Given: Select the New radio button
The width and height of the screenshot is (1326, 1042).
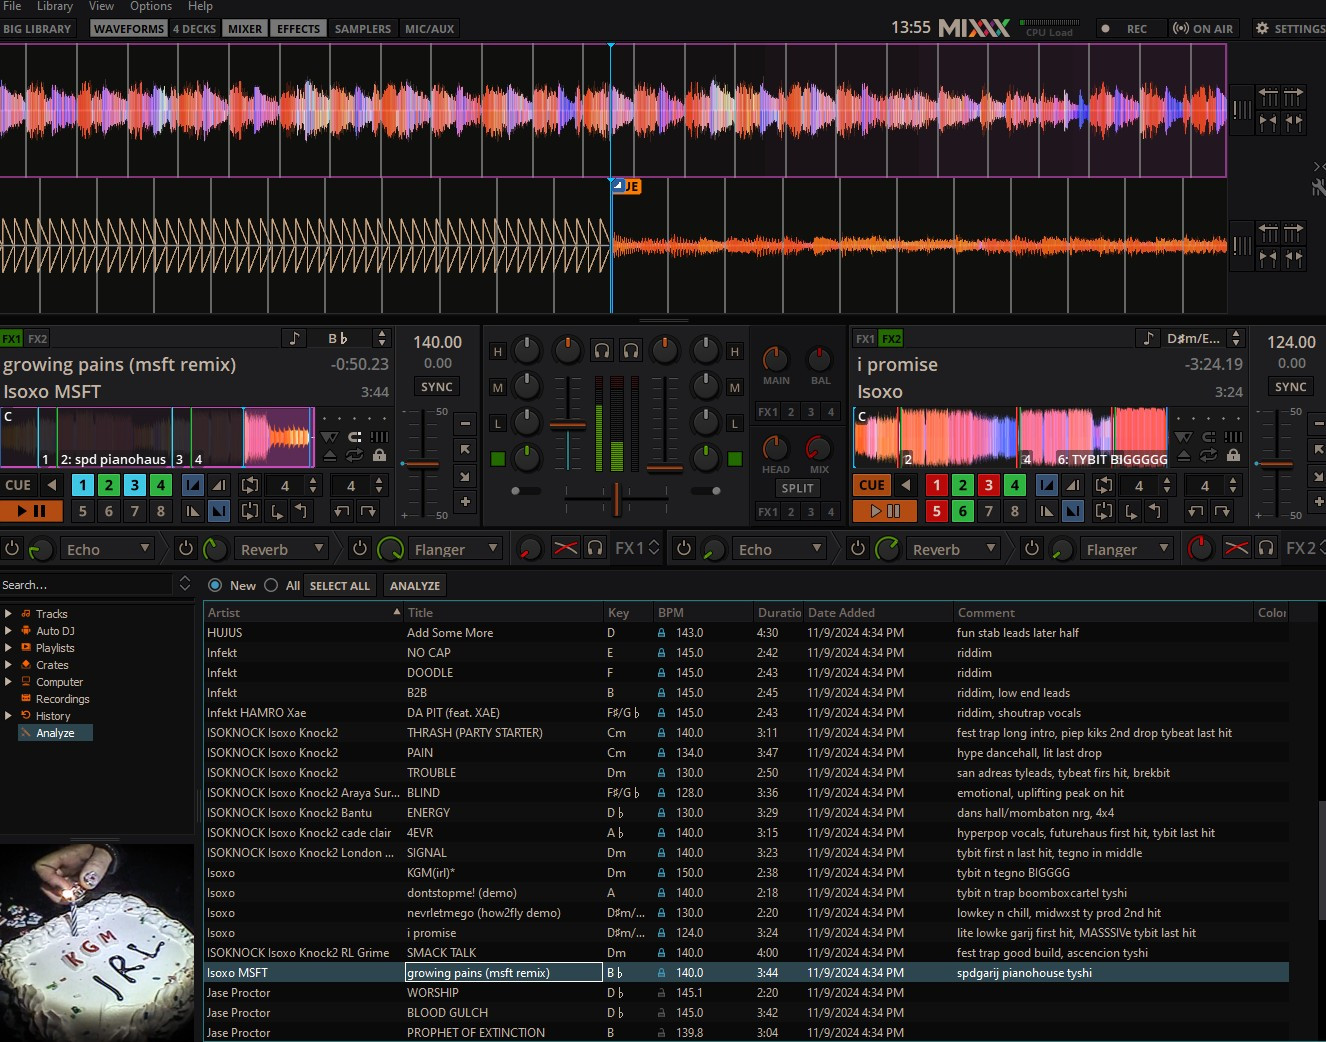Looking at the screenshot, I should (x=215, y=585).
